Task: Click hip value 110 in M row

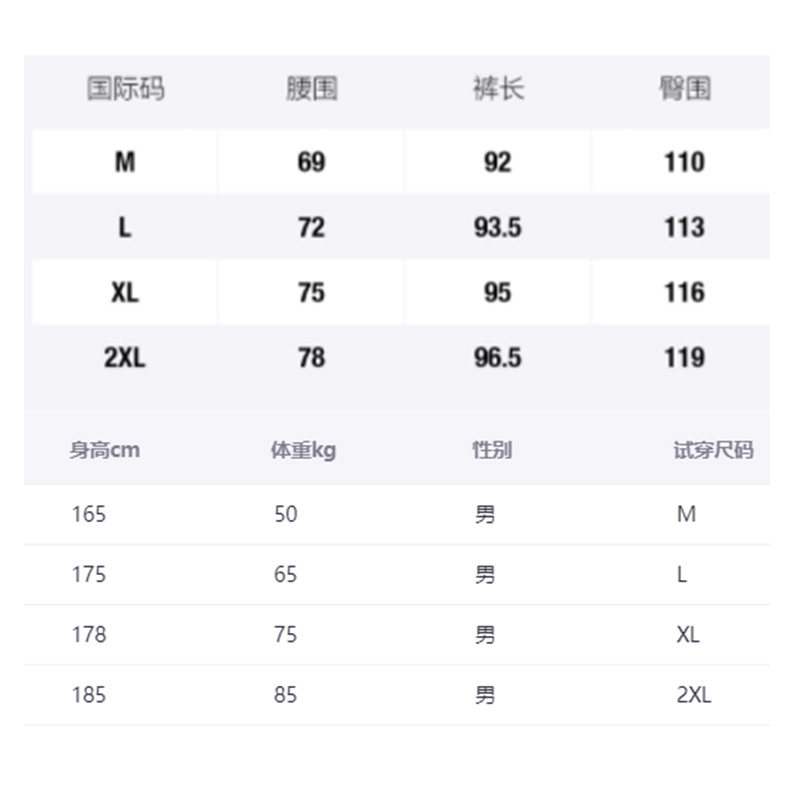Action: [x=684, y=162]
